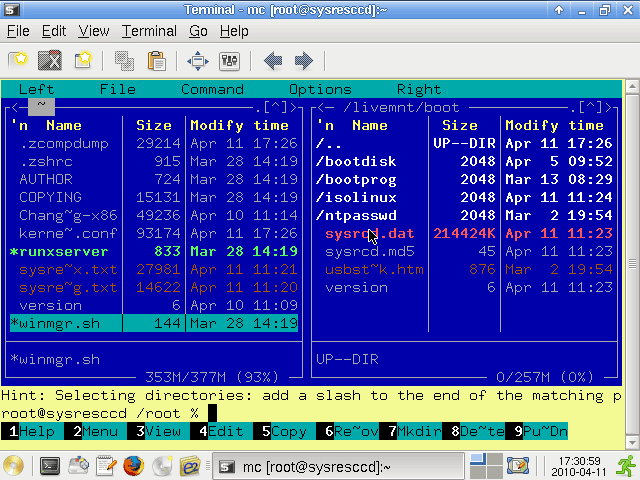Click the paste clipboard toolbar icon

pos(157,61)
